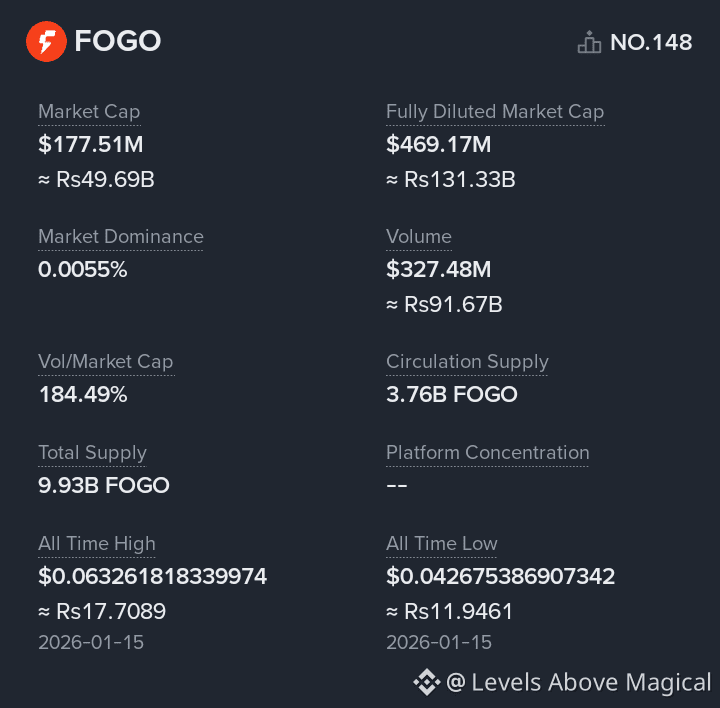Click the FOGO token name heading
This screenshot has height=708, width=720.
point(118,41)
